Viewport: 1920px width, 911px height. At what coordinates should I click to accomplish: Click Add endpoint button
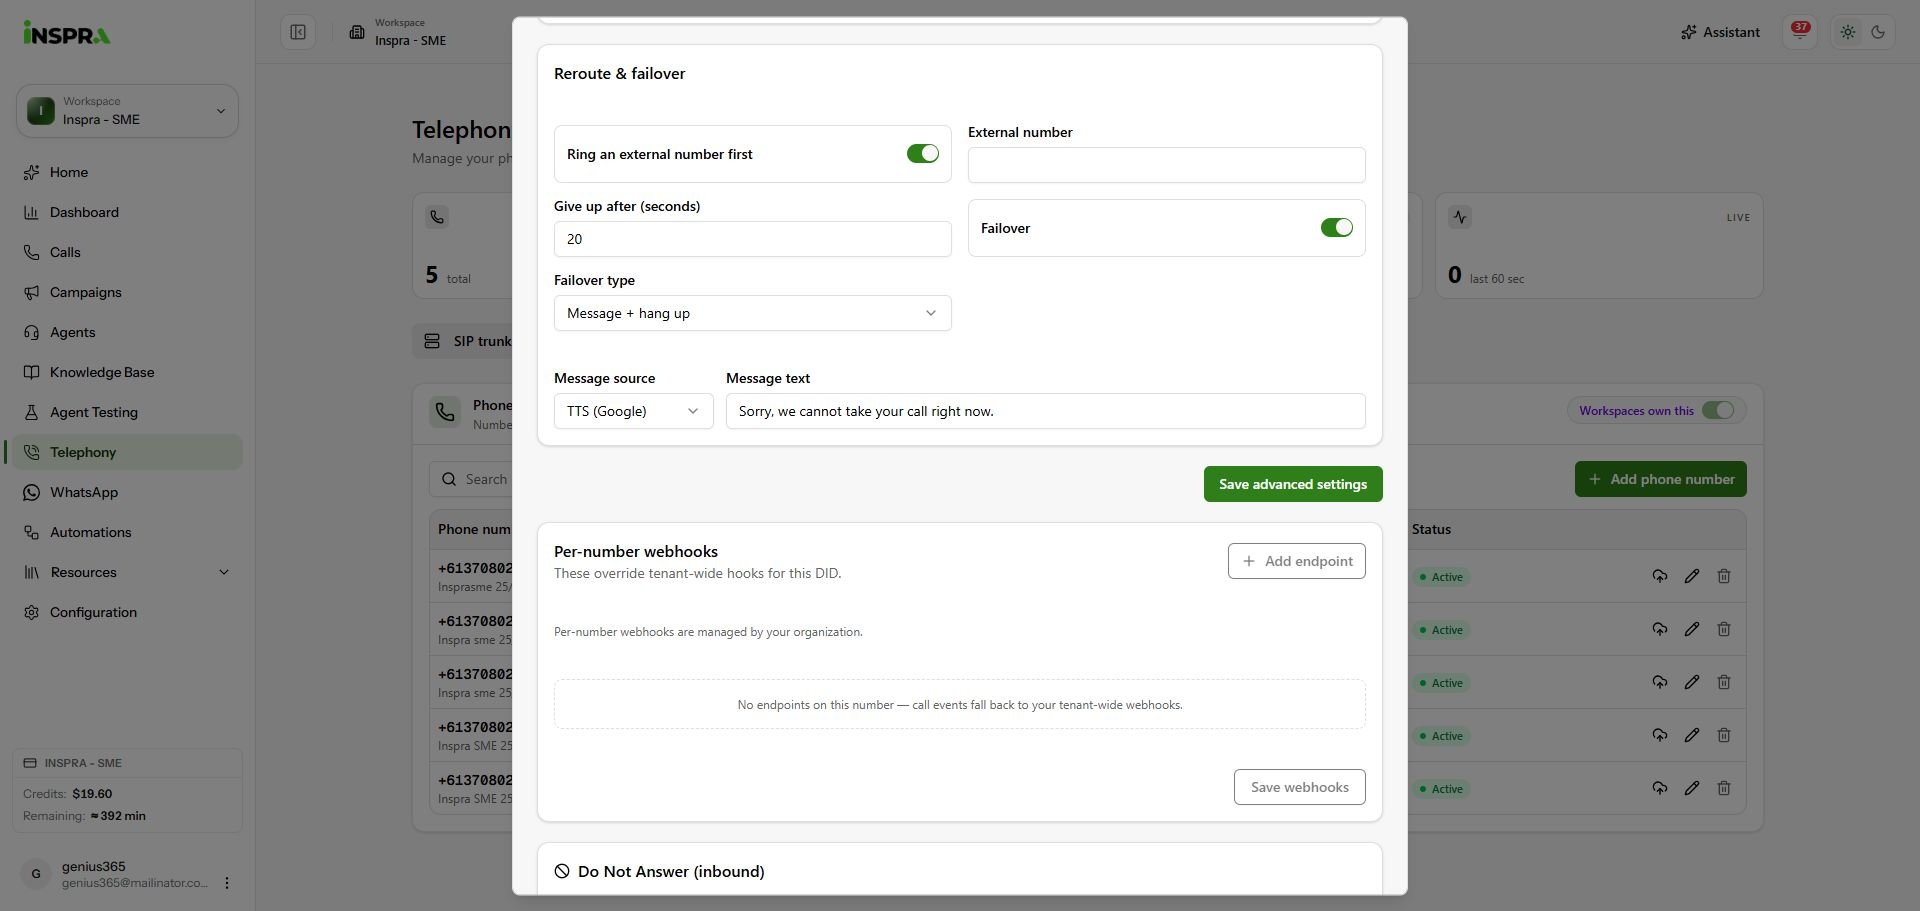tap(1296, 561)
